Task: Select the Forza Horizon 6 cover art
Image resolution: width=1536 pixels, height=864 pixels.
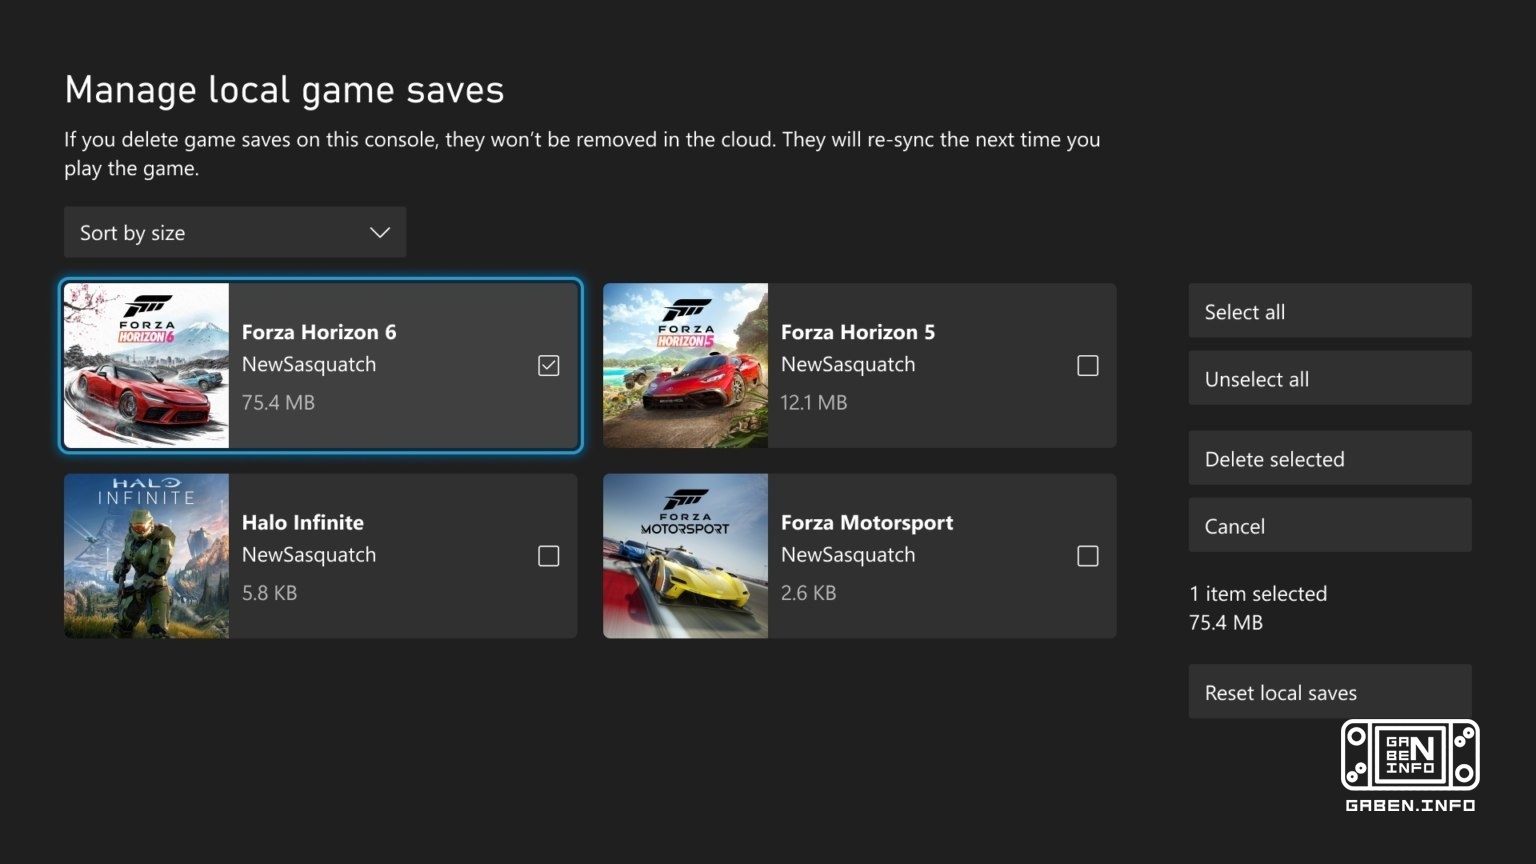Action: (147, 366)
